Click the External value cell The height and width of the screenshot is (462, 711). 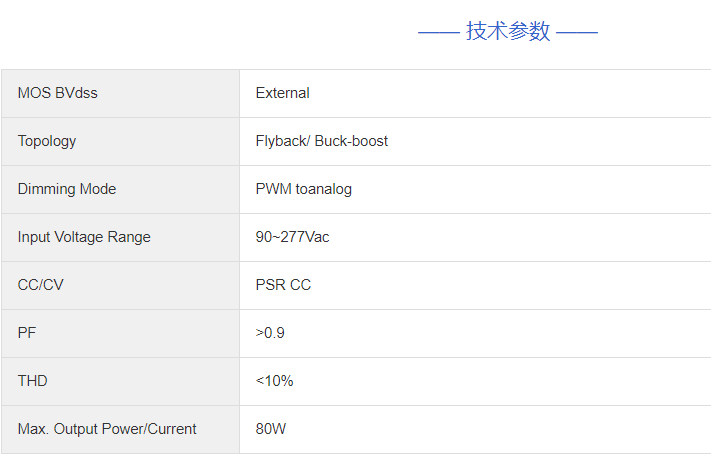tap(283, 93)
